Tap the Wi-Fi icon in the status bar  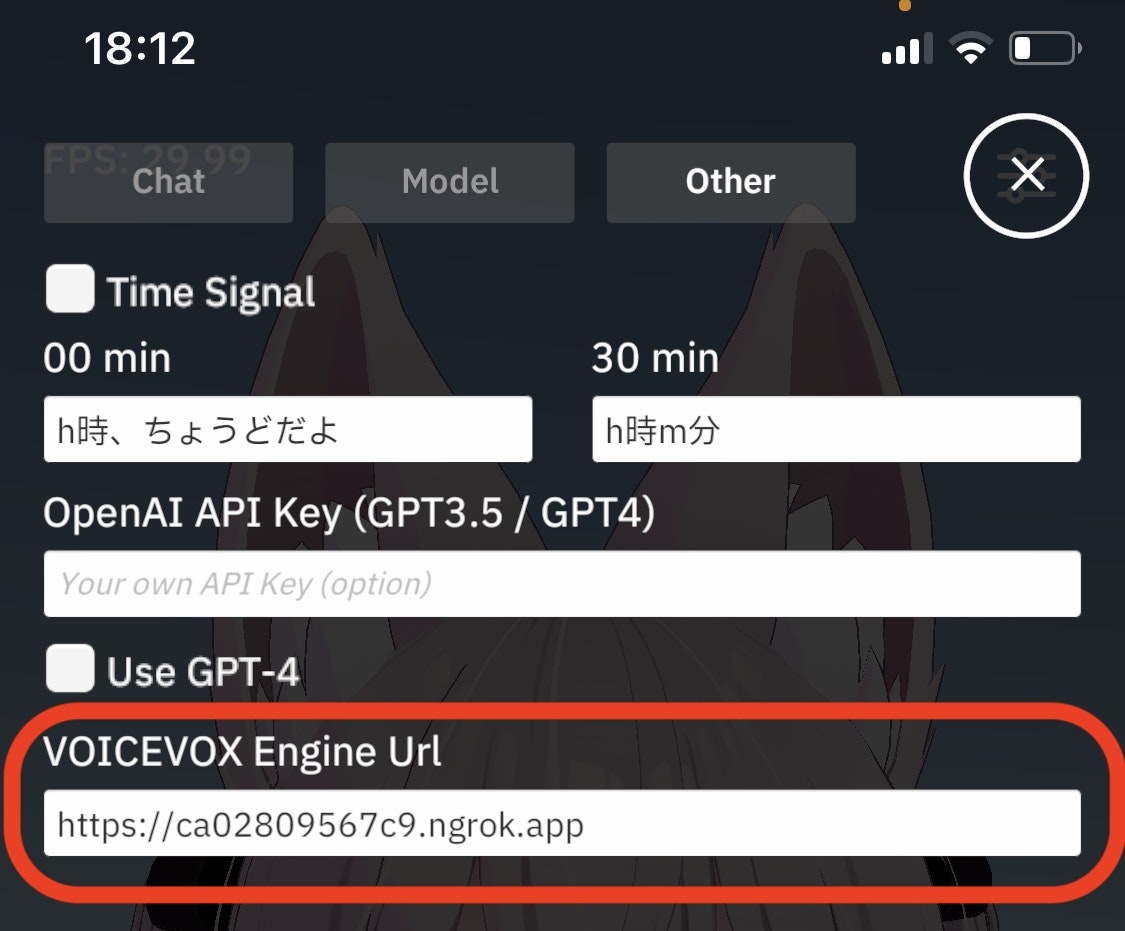coord(969,46)
